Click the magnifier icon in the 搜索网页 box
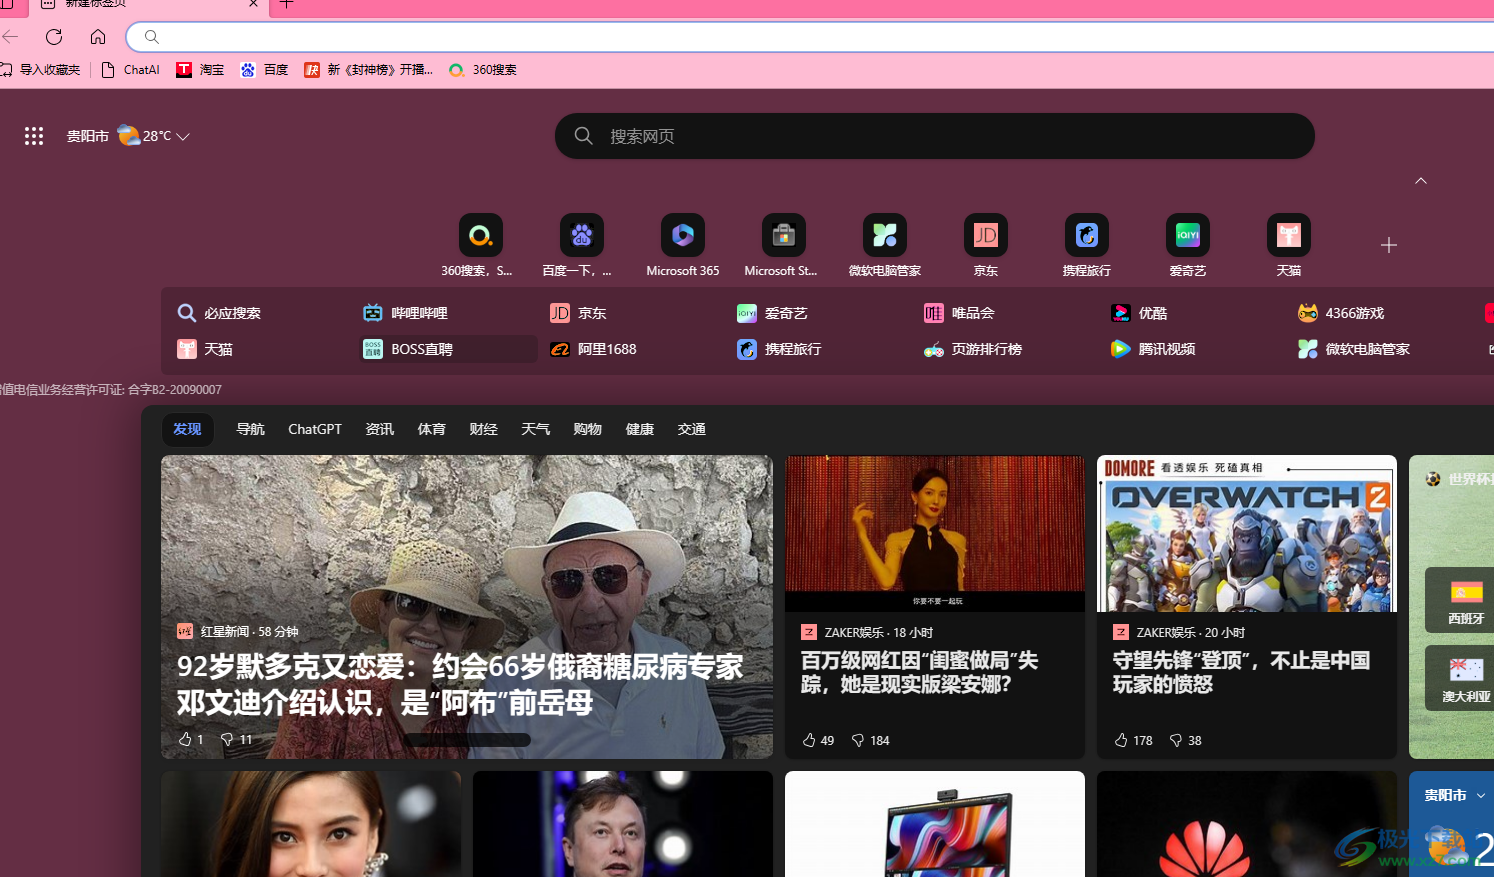Image resolution: width=1494 pixels, height=877 pixels. click(584, 136)
